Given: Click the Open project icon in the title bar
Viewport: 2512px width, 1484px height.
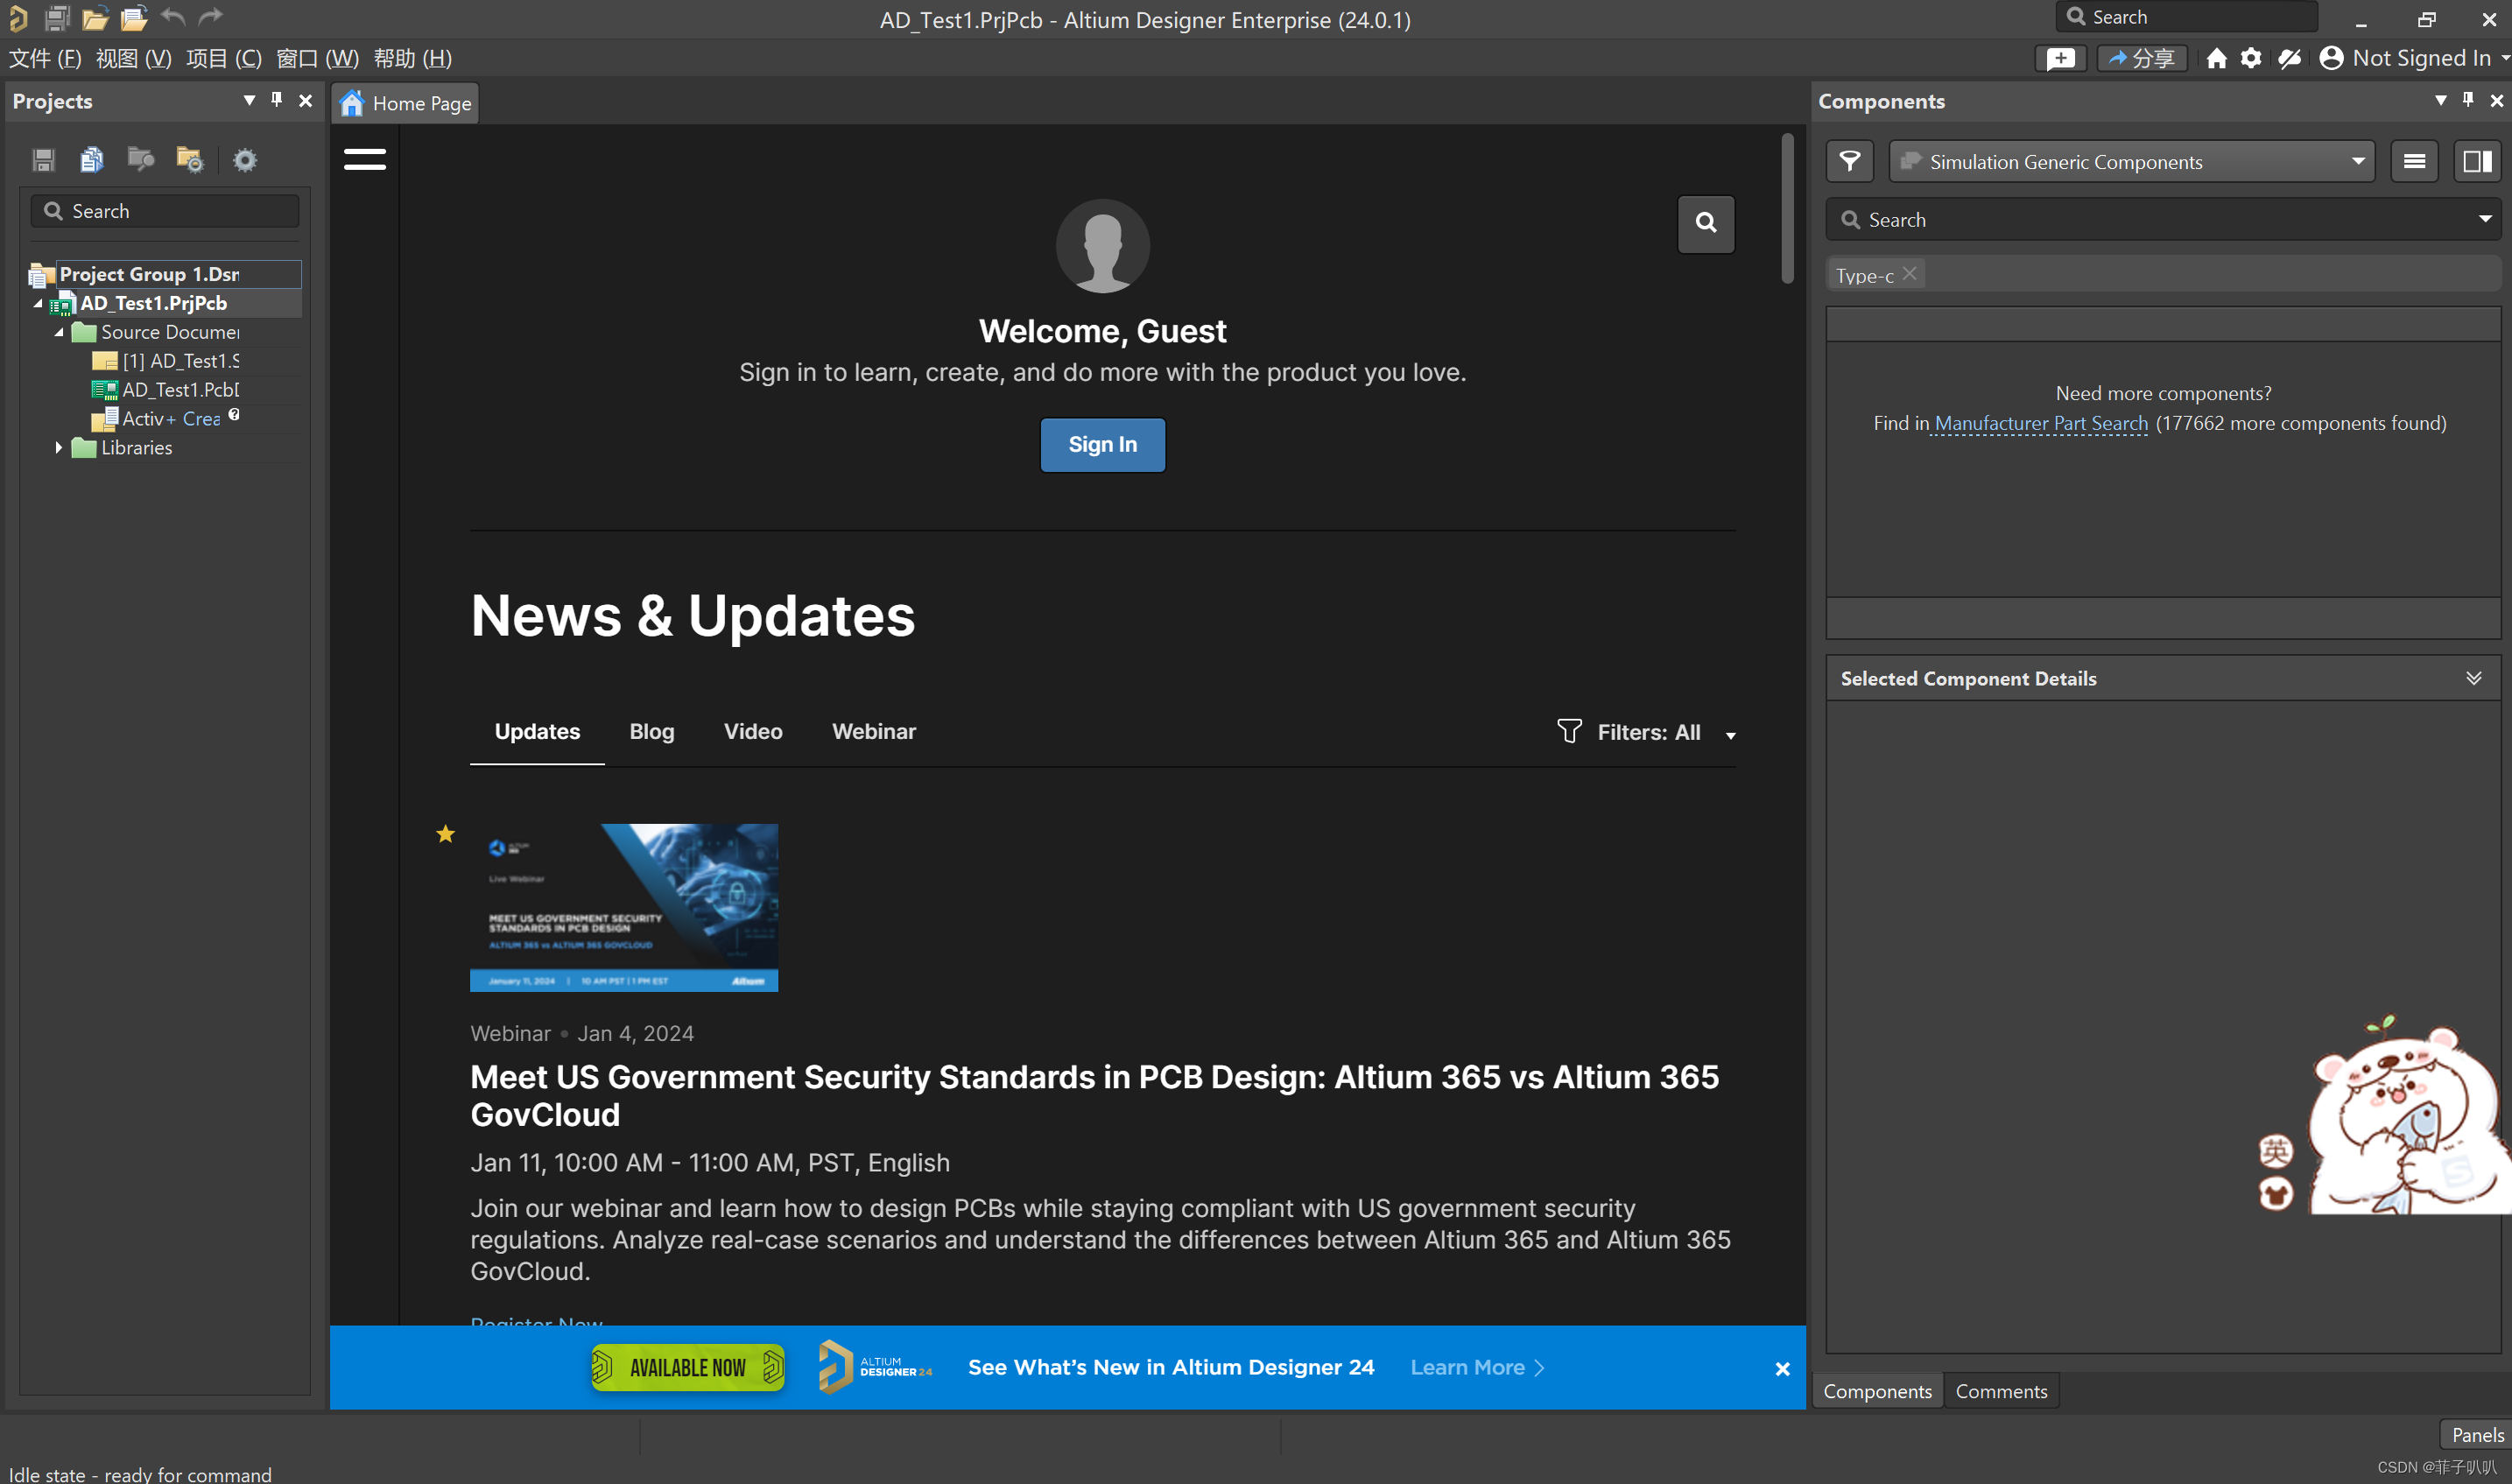Looking at the screenshot, I should (133, 18).
